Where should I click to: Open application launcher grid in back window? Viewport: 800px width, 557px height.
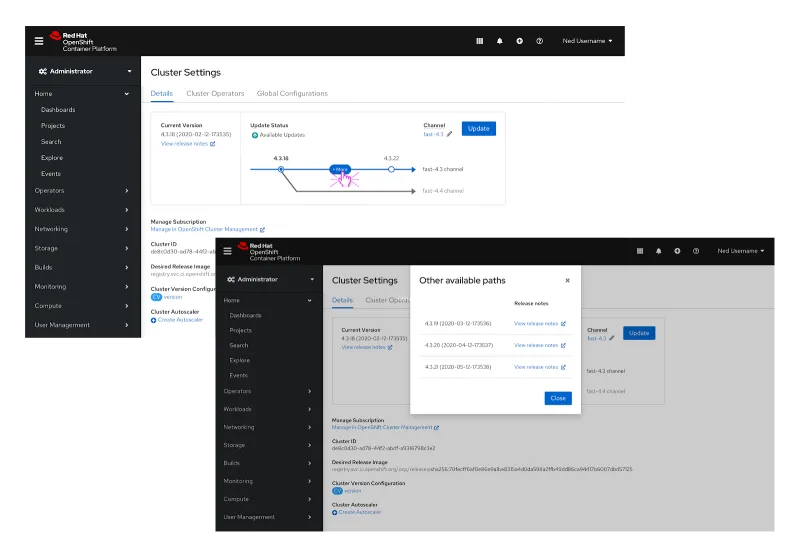tap(480, 41)
